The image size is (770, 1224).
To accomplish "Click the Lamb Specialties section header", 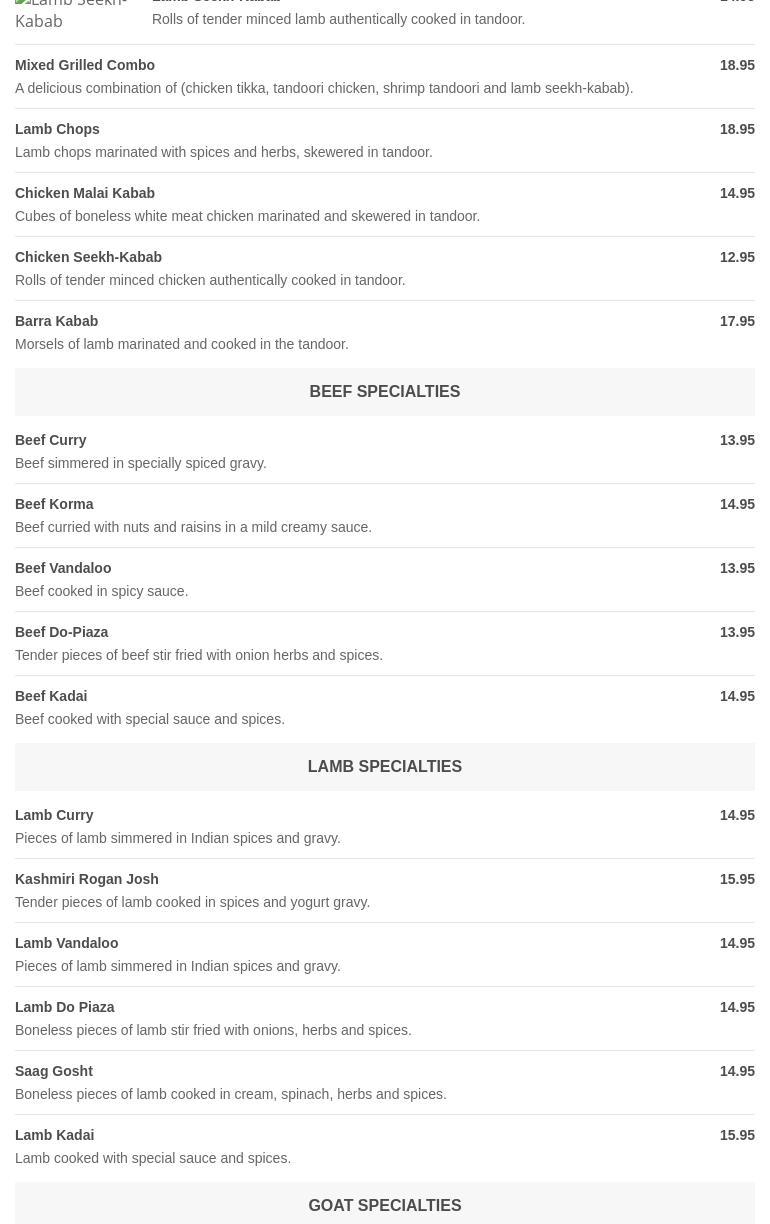I will click(384, 767).
